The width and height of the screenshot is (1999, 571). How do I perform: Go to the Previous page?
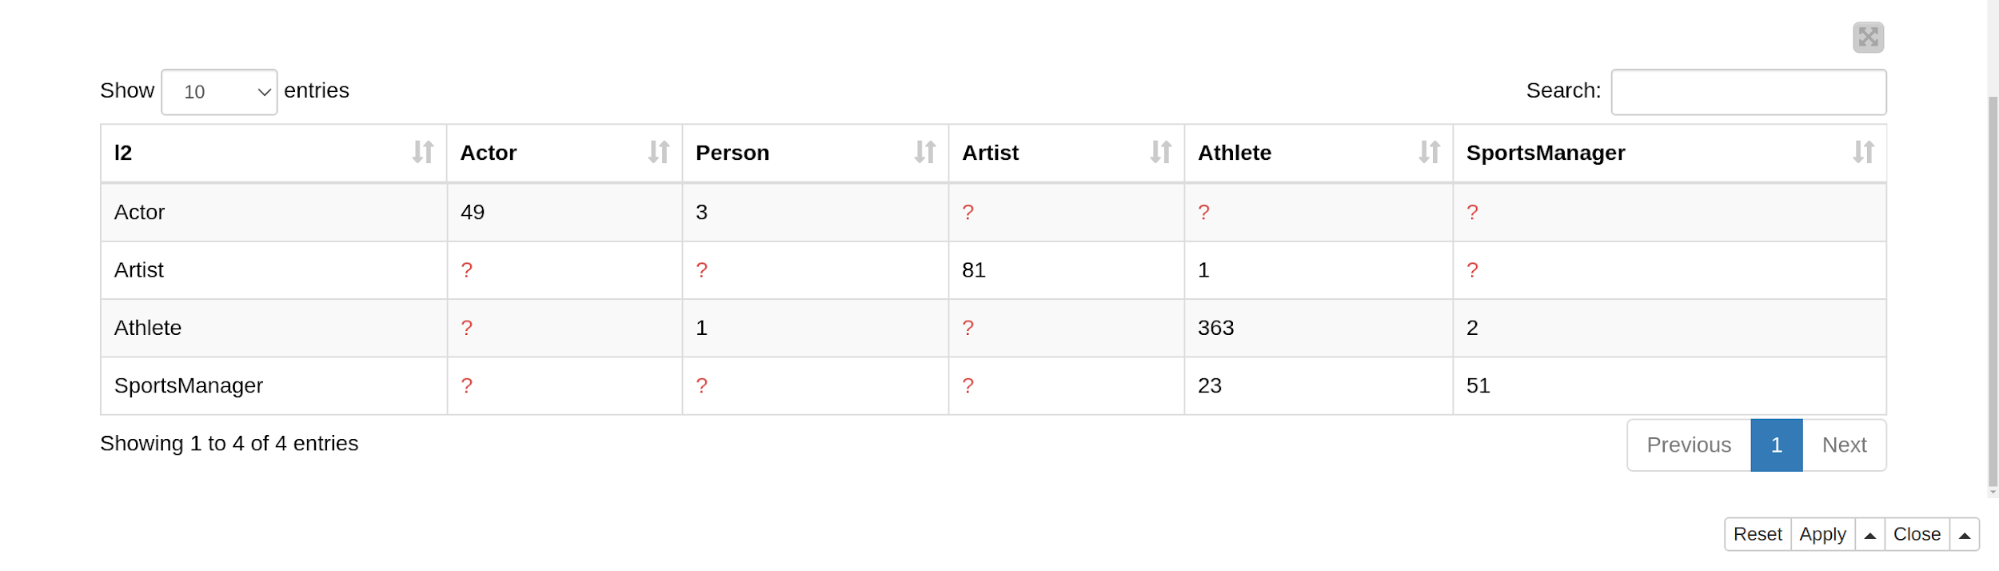1689,445
